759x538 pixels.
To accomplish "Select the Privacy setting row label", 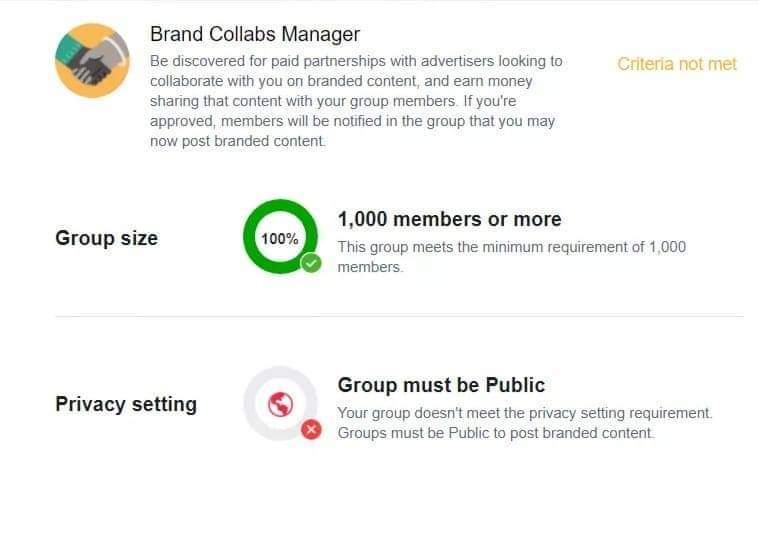I will tap(126, 404).
